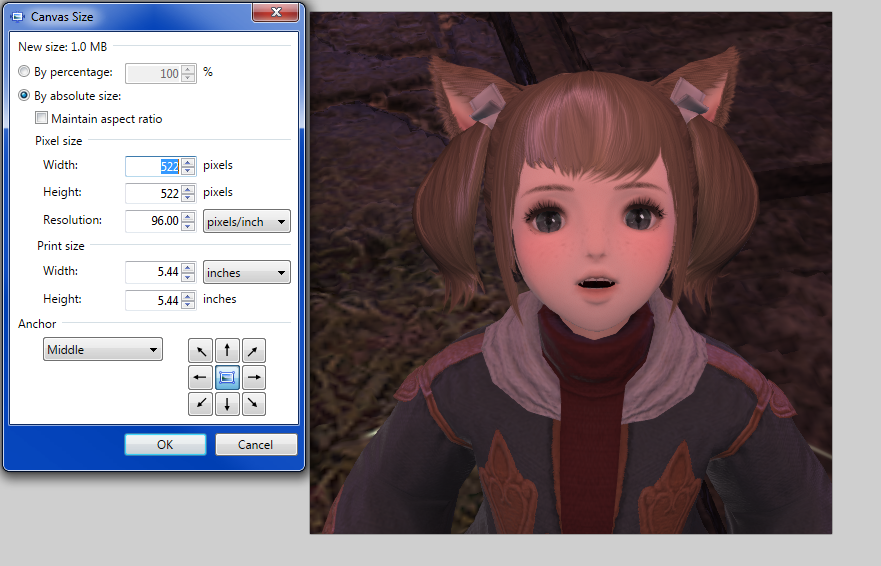Viewport: 881px width, 566px height.
Task: Set anchor to right arrow
Action: tap(253, 377)
